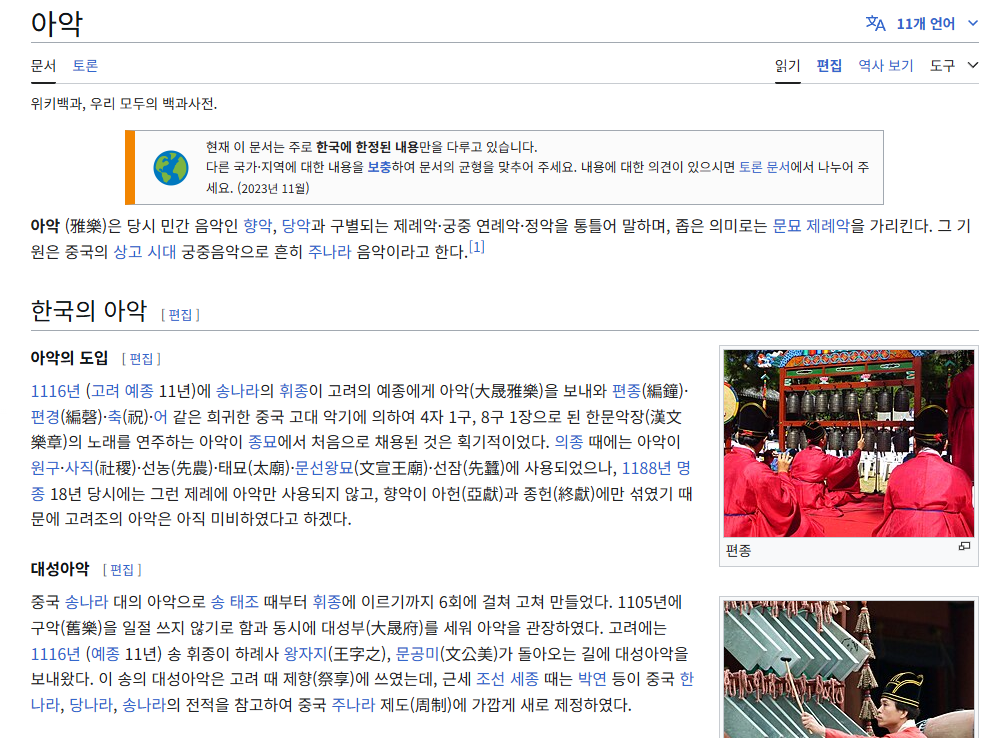Edit the 한국의 아악 section
The width and height of the screenshot is (998, 738).
(x=180, y=314)
